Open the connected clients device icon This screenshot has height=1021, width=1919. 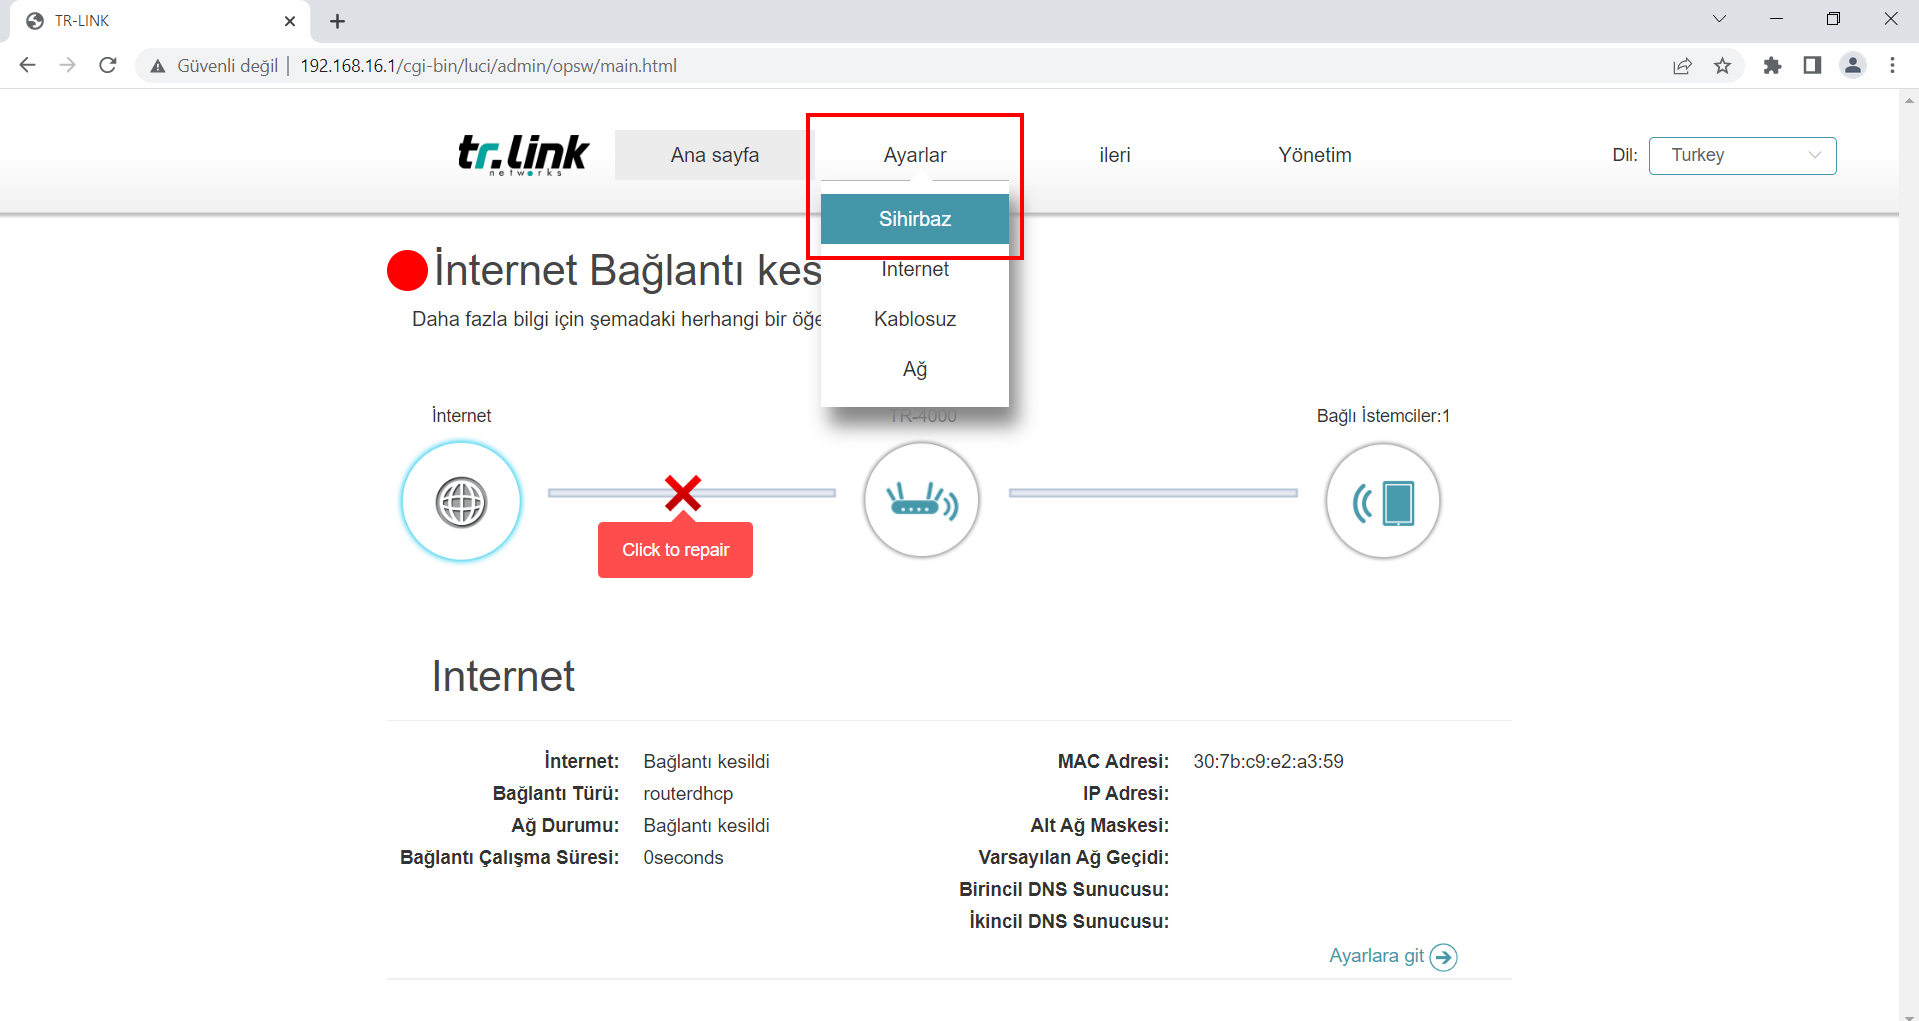point(1383,500)
